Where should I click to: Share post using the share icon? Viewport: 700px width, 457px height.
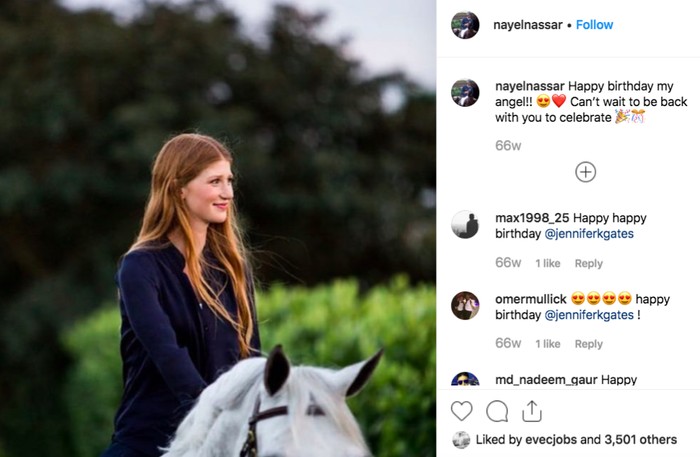point(532,411)
